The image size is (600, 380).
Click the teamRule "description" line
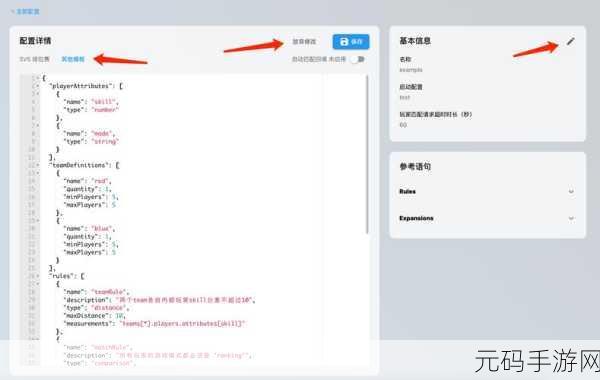(x=159, y=300)
